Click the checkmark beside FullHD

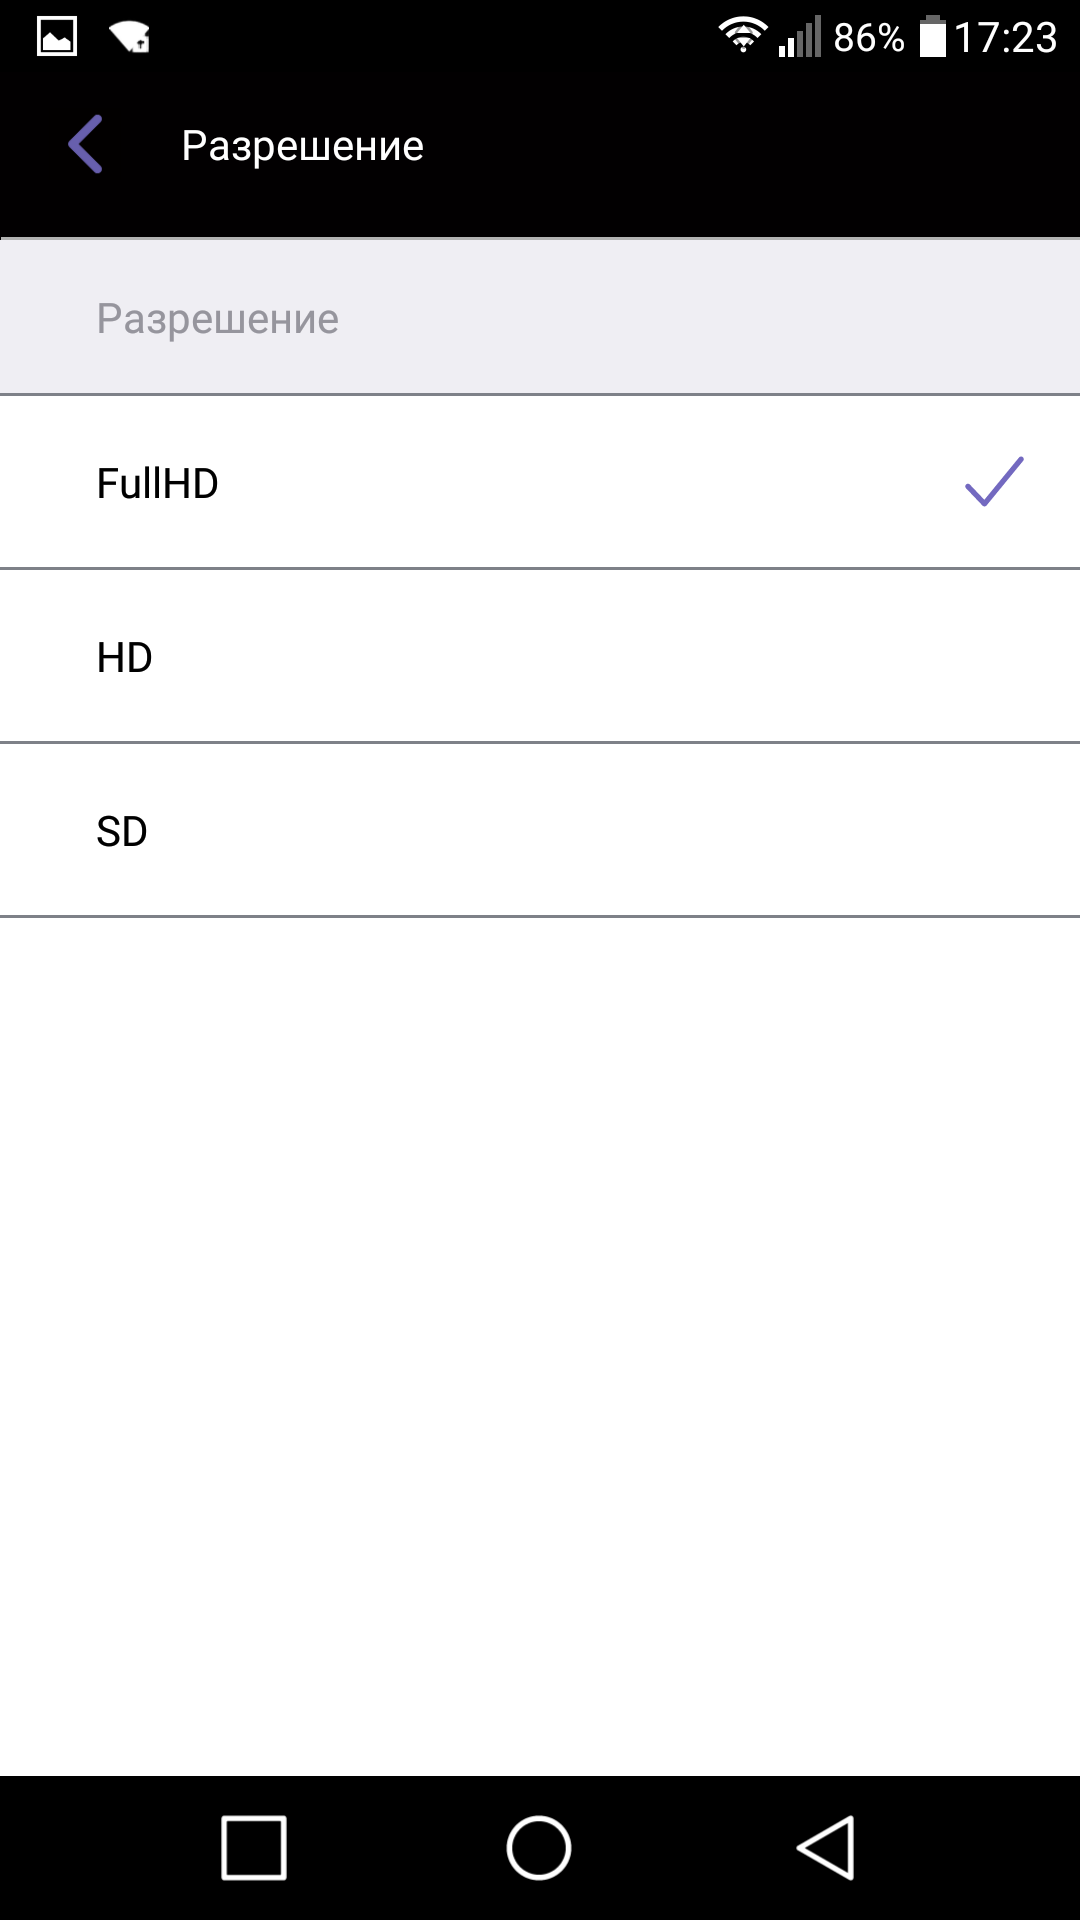(x=994, y=482)
